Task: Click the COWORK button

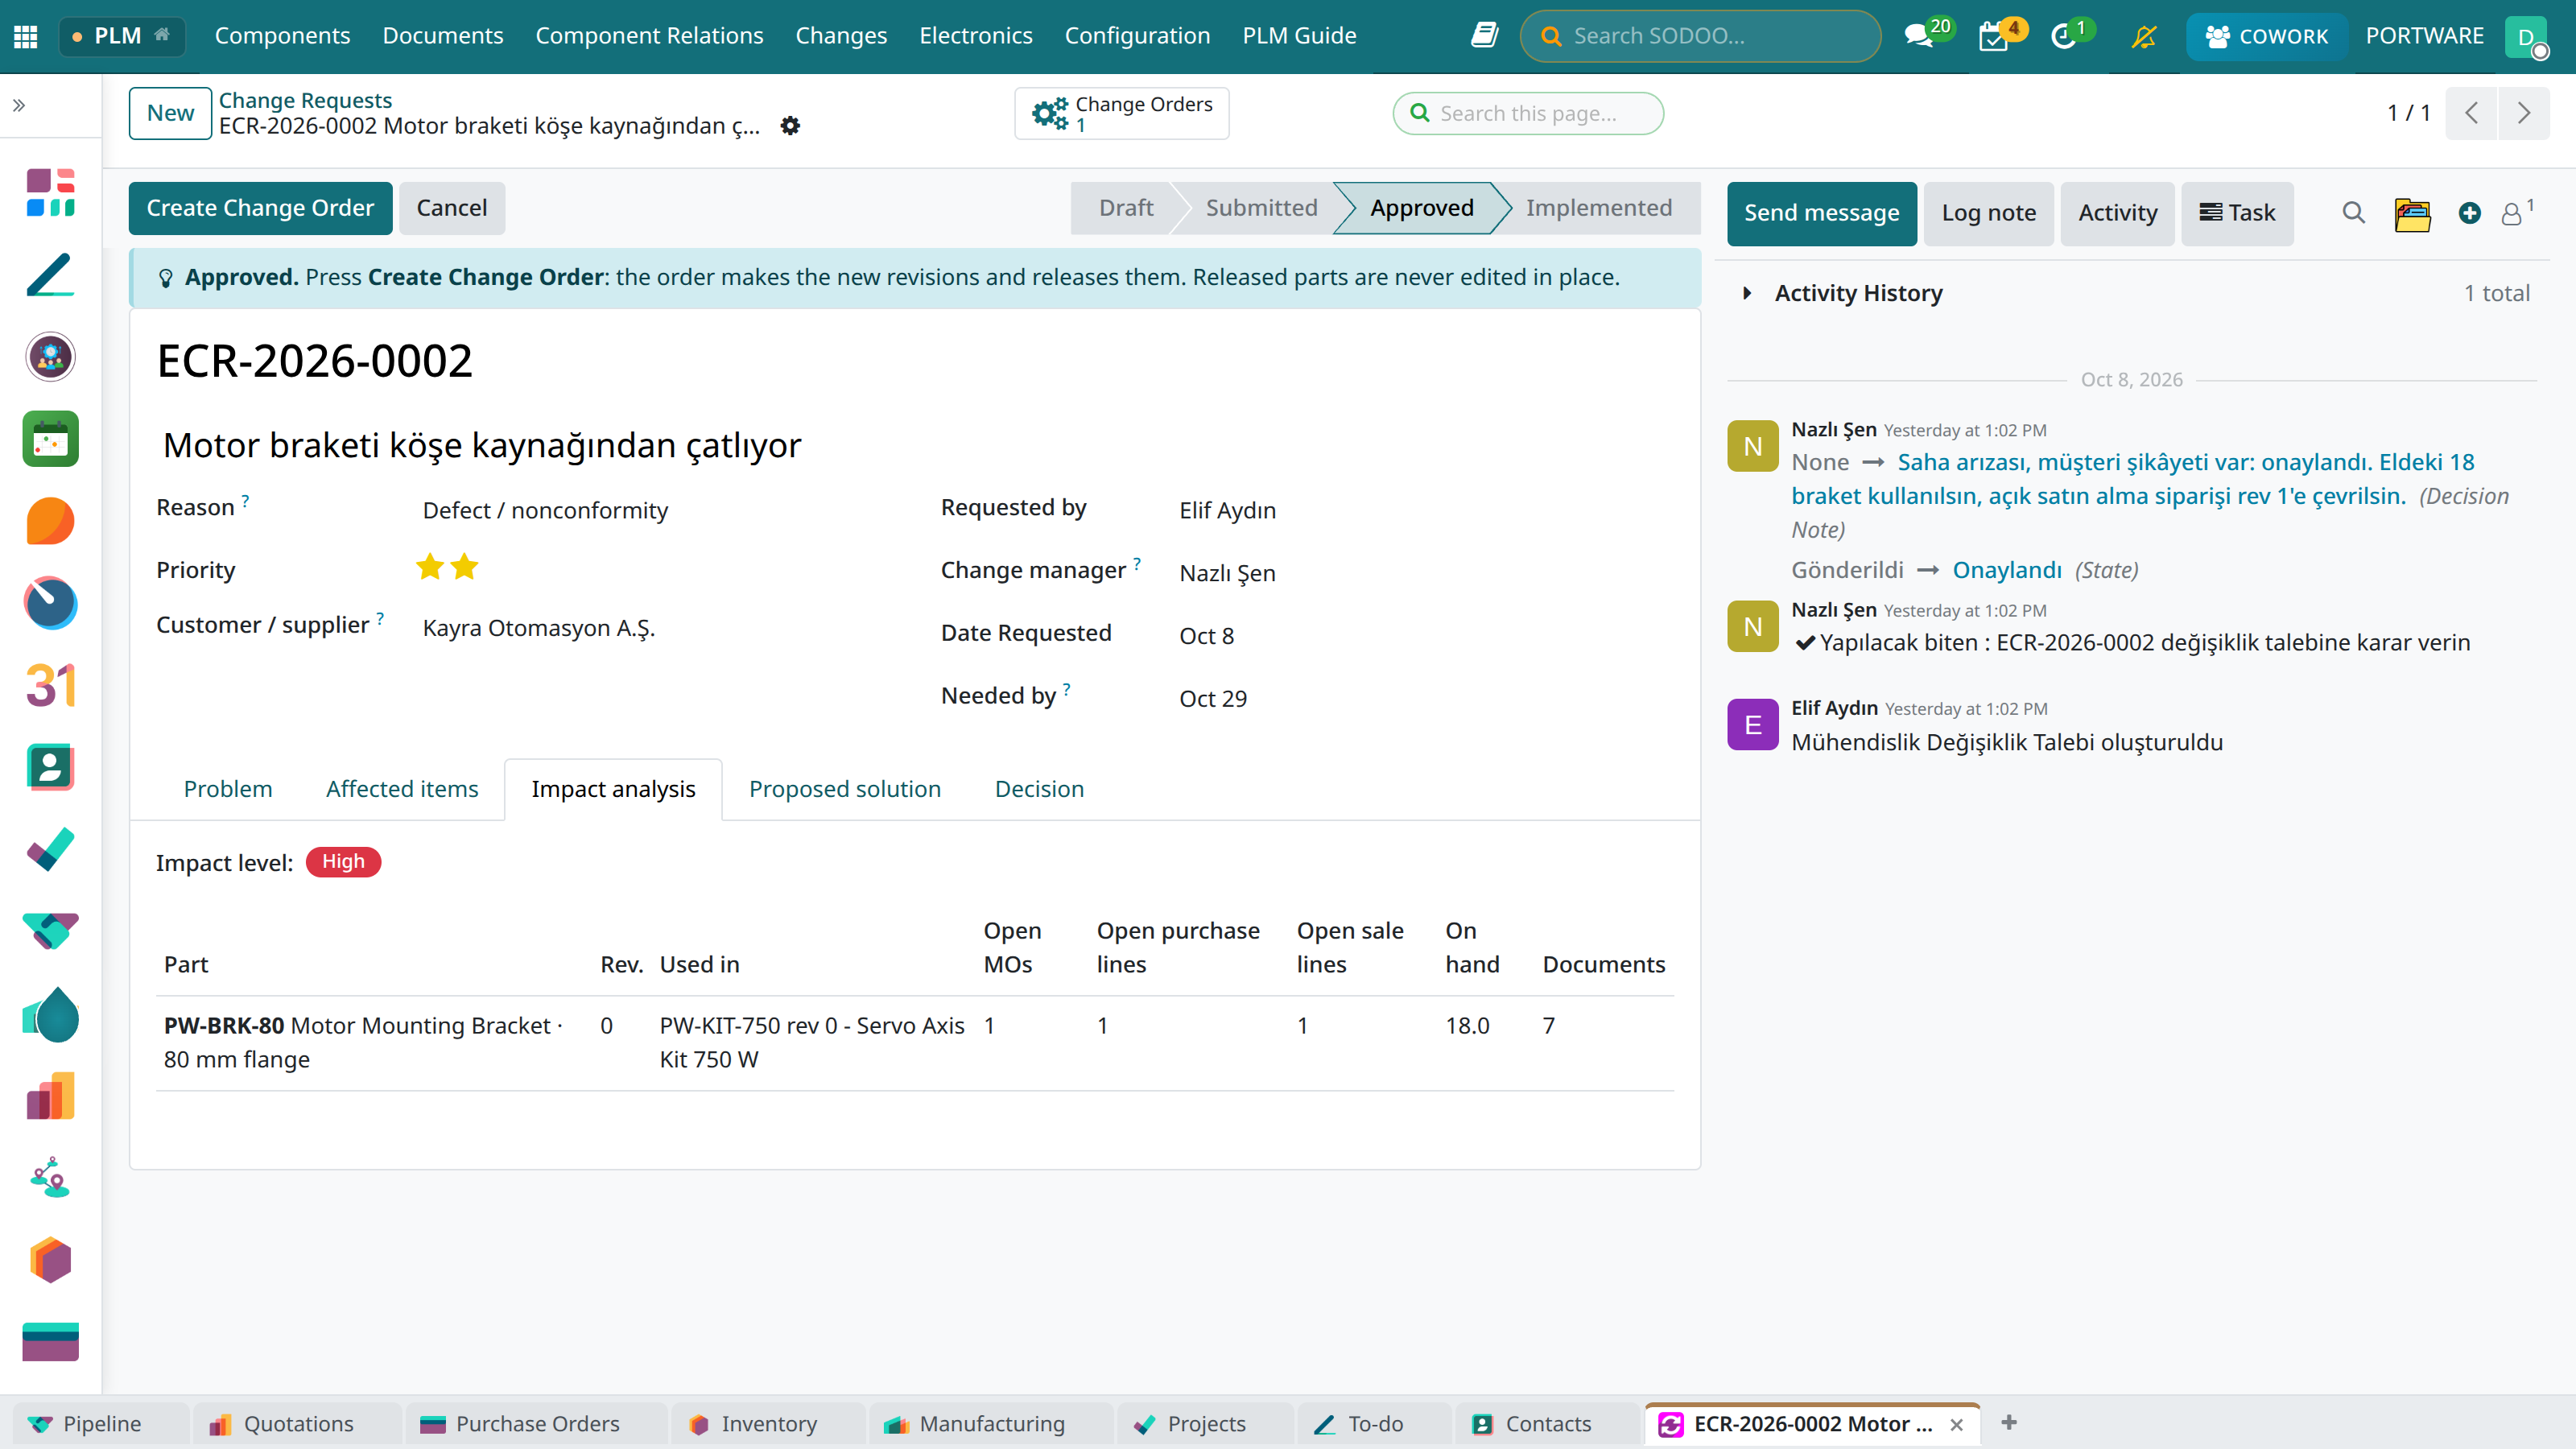Action: click(2266, 36)
